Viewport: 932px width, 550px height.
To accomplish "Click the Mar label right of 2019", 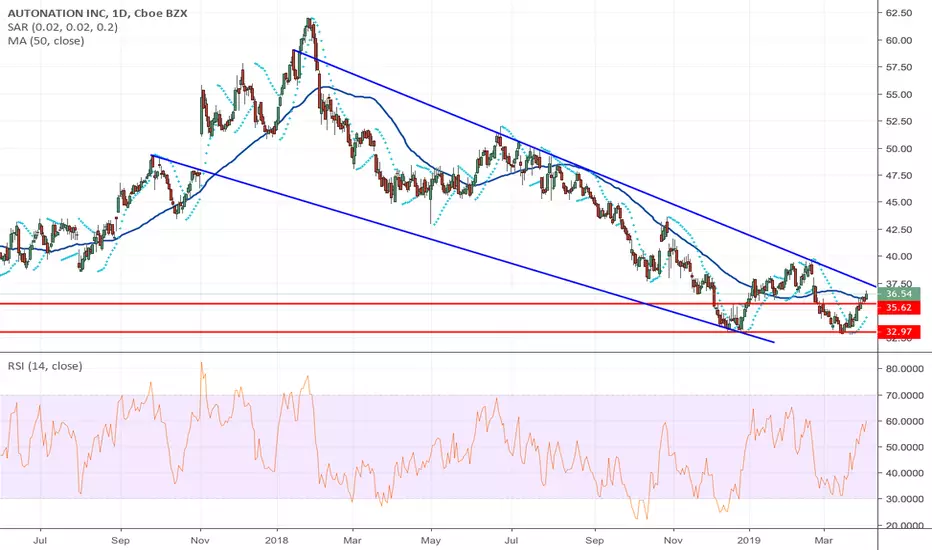I will [x=824, y=540].
